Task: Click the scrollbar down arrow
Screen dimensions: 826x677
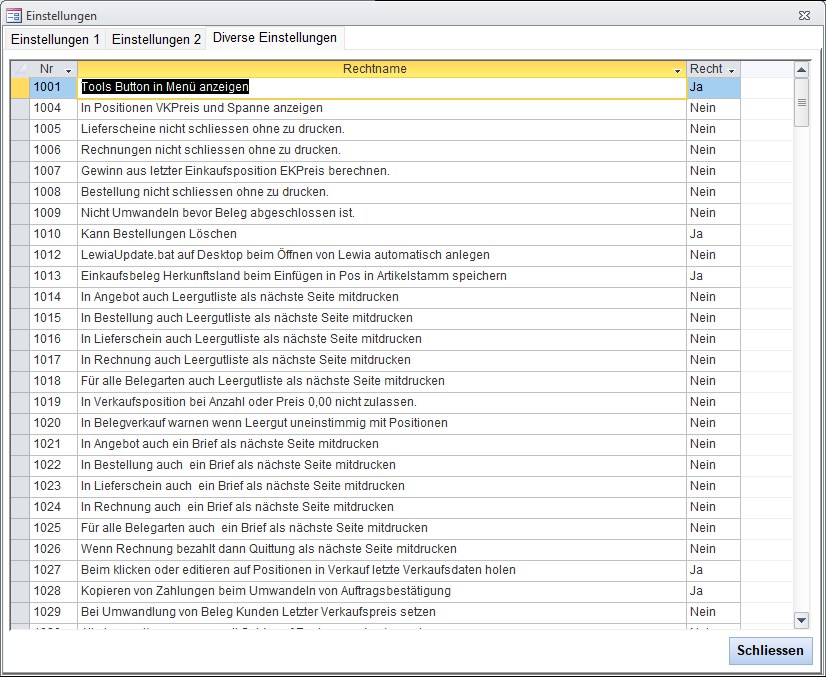Action: [x=801, y=620]
